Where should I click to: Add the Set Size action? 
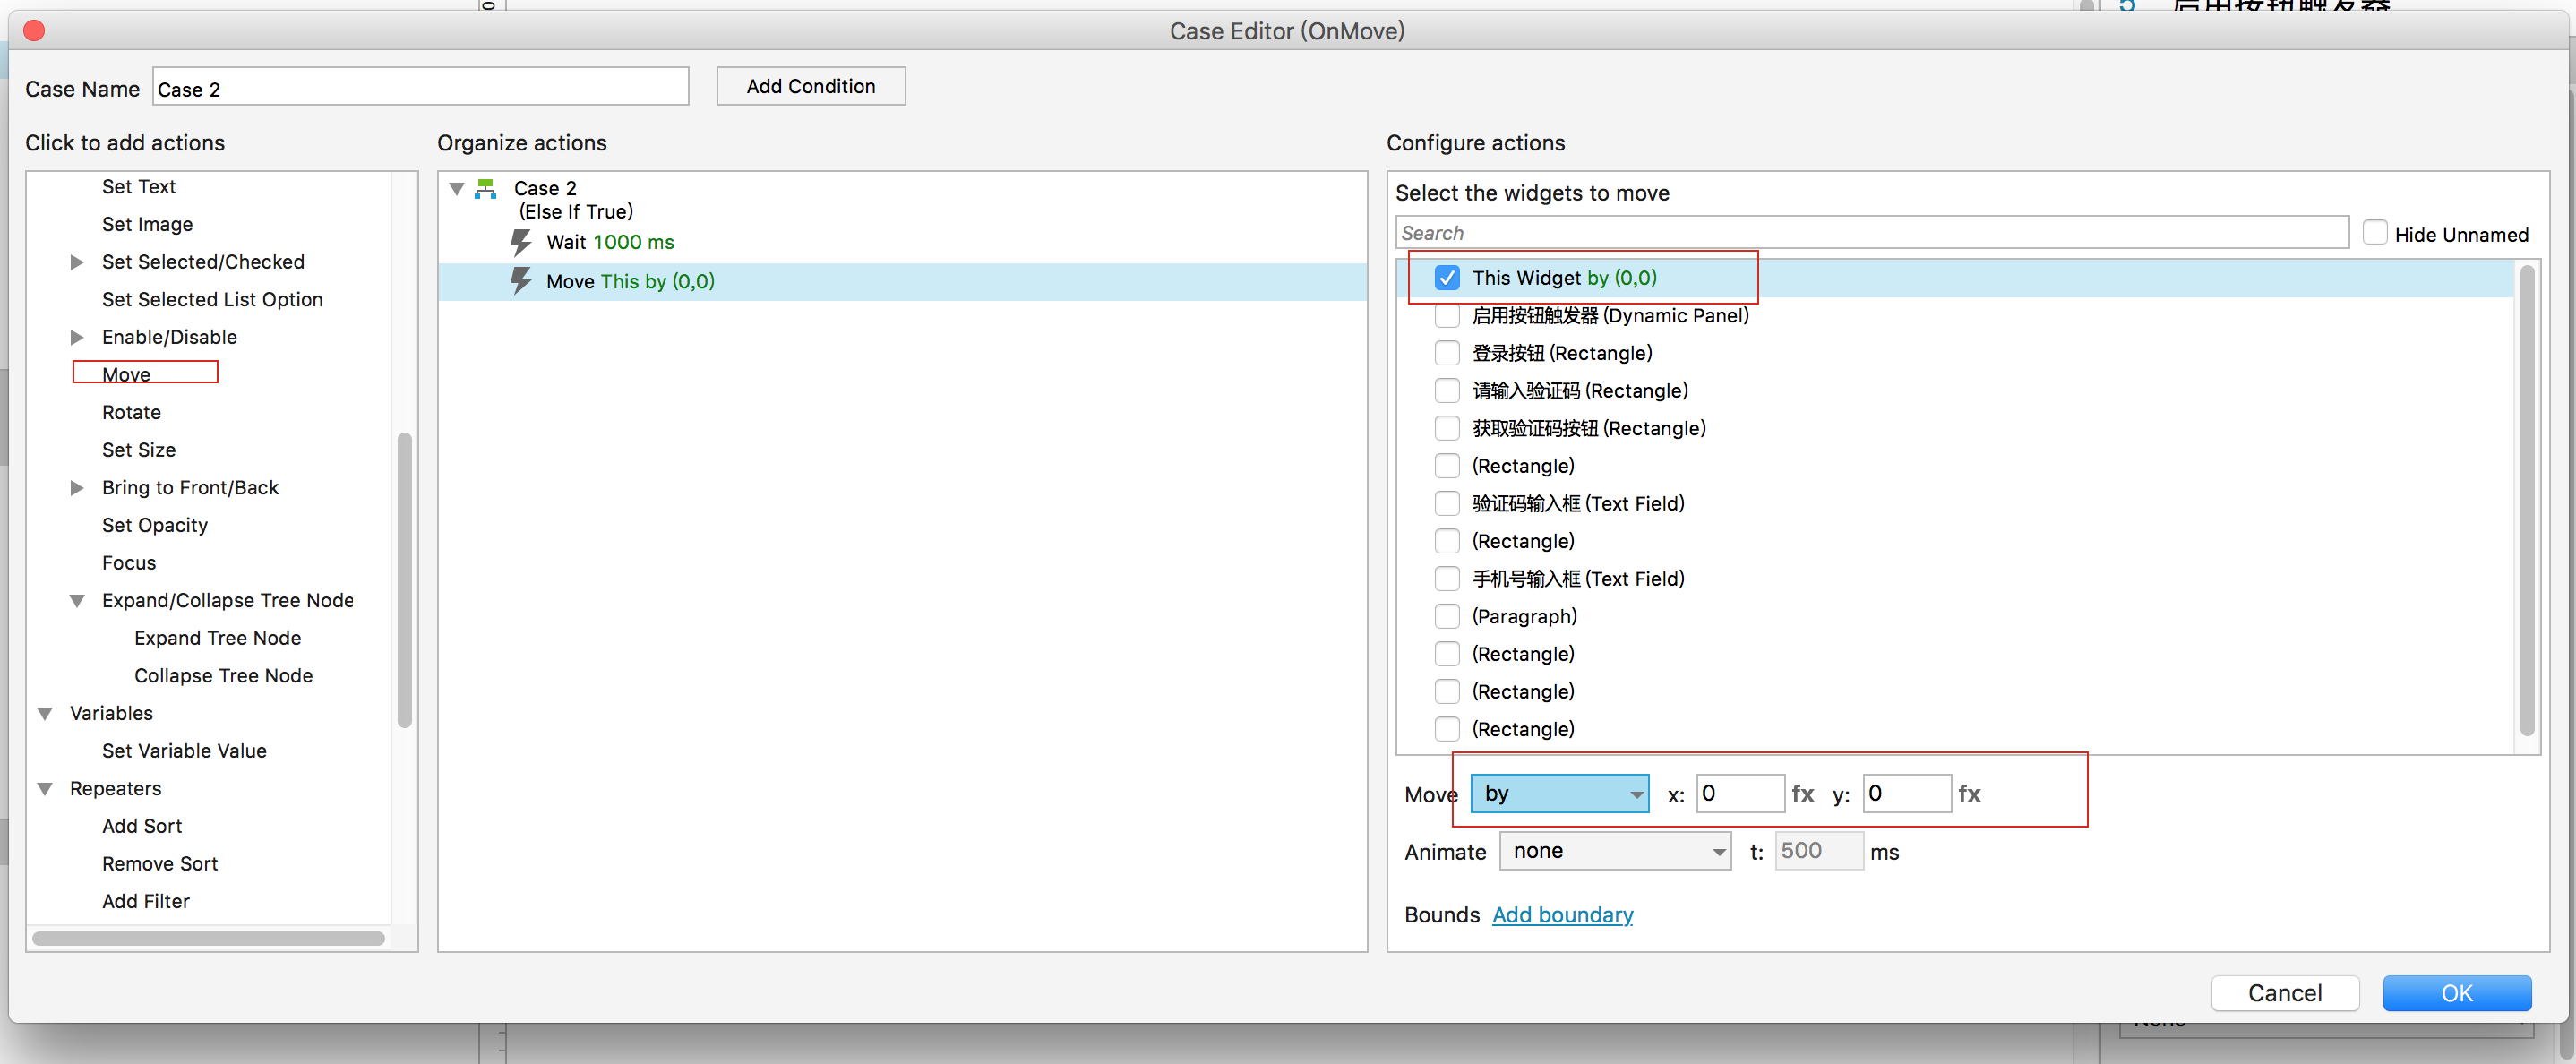pos(139,450)
